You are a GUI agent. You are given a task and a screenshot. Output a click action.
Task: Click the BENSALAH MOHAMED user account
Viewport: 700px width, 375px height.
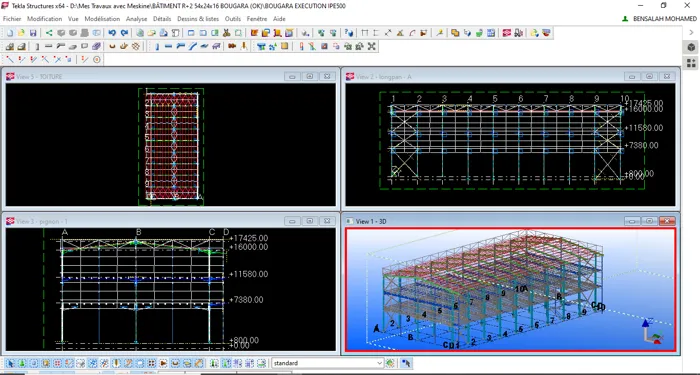(x=659, y=19)
